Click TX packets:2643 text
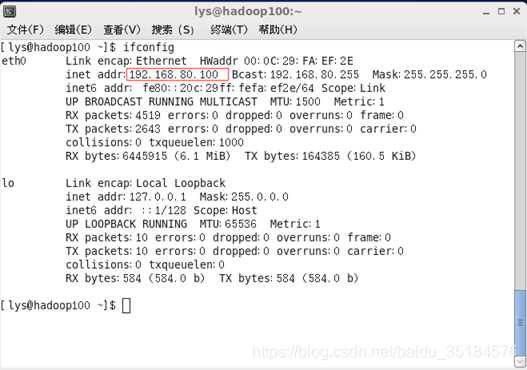This screenshot has height=370, width=527. [x=113, y=129]
